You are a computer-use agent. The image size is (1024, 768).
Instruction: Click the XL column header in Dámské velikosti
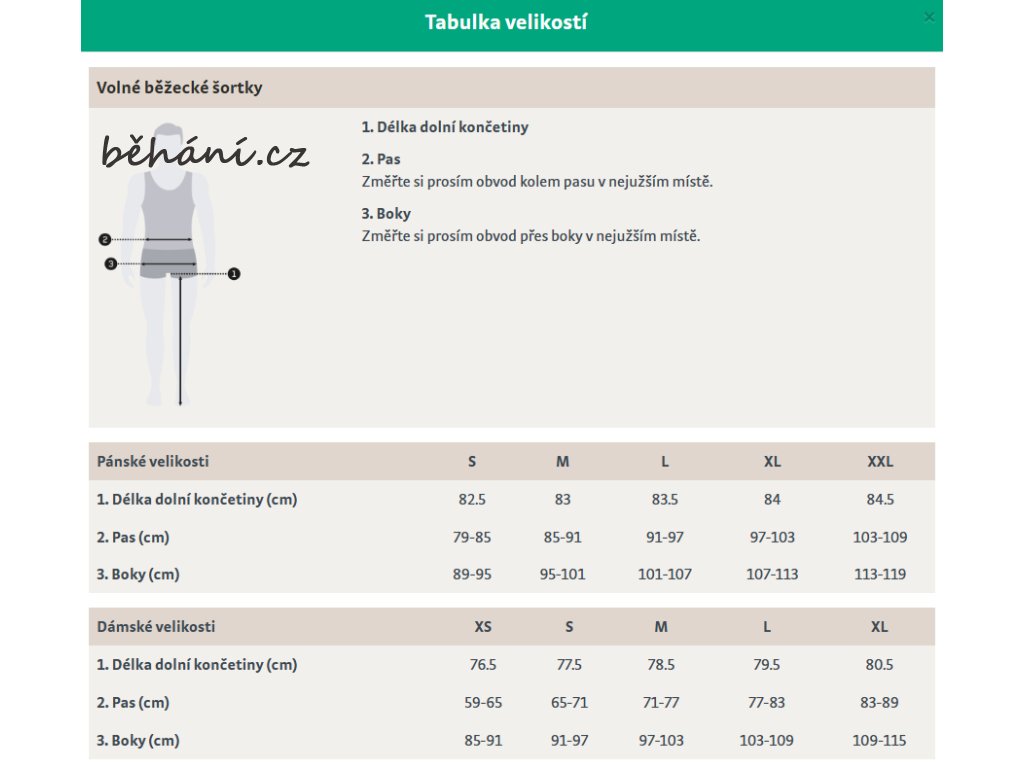[879, 626]
